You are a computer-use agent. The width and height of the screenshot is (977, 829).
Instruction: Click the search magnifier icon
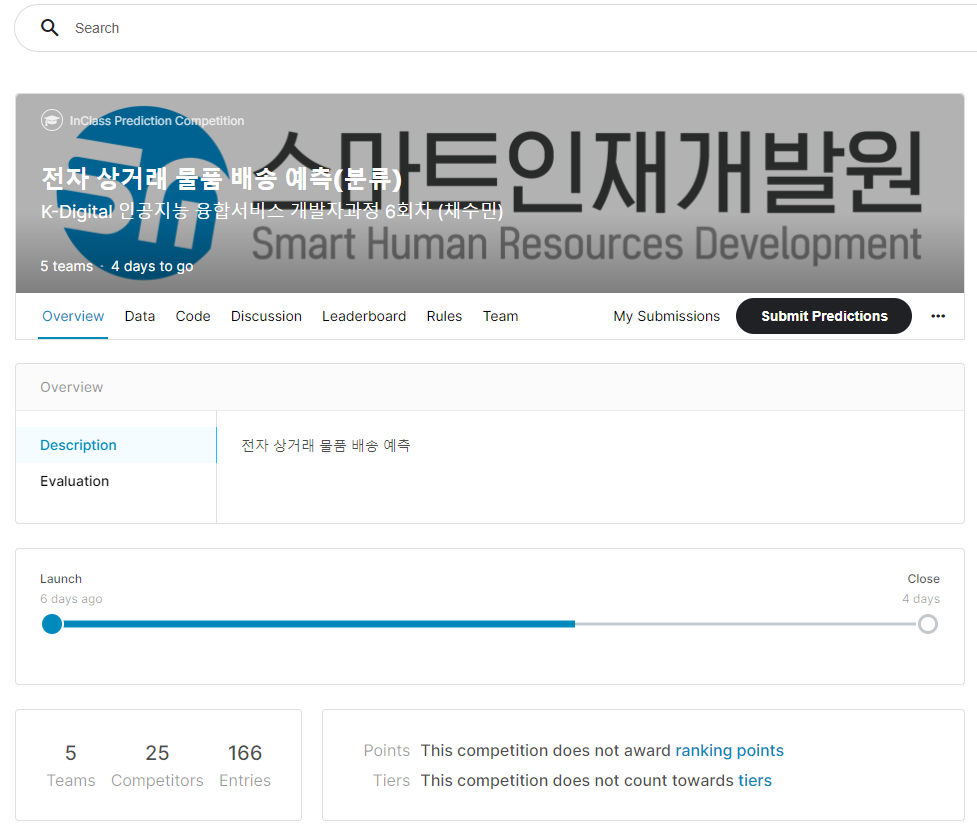pos(49,28)
